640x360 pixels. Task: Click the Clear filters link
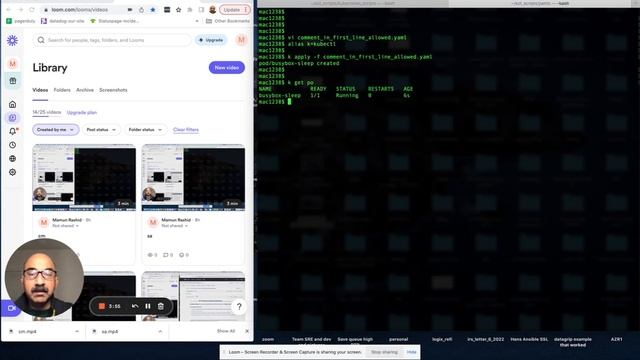[186, 130]
